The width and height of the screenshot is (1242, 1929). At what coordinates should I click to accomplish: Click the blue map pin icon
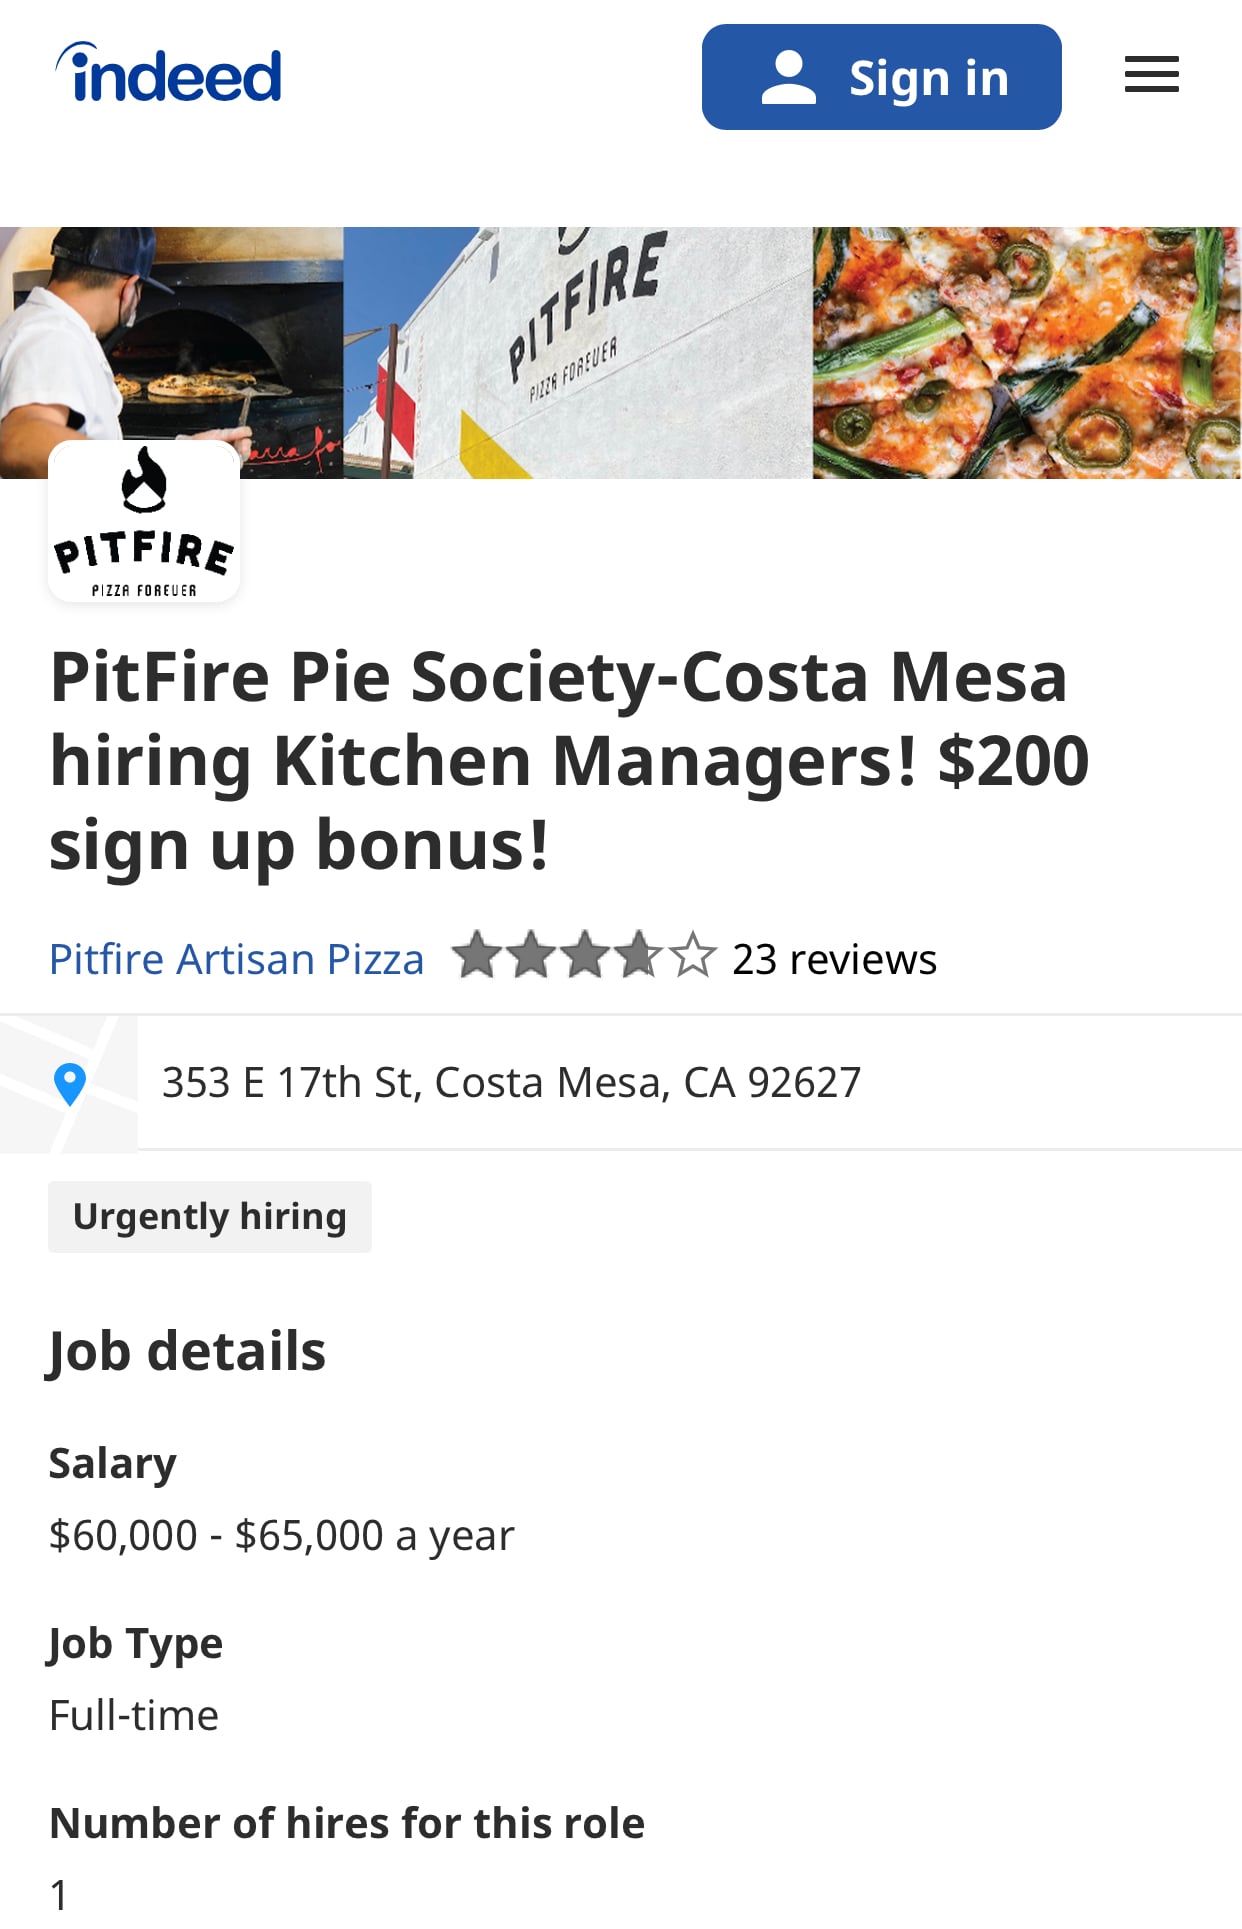click(70, 1083)
